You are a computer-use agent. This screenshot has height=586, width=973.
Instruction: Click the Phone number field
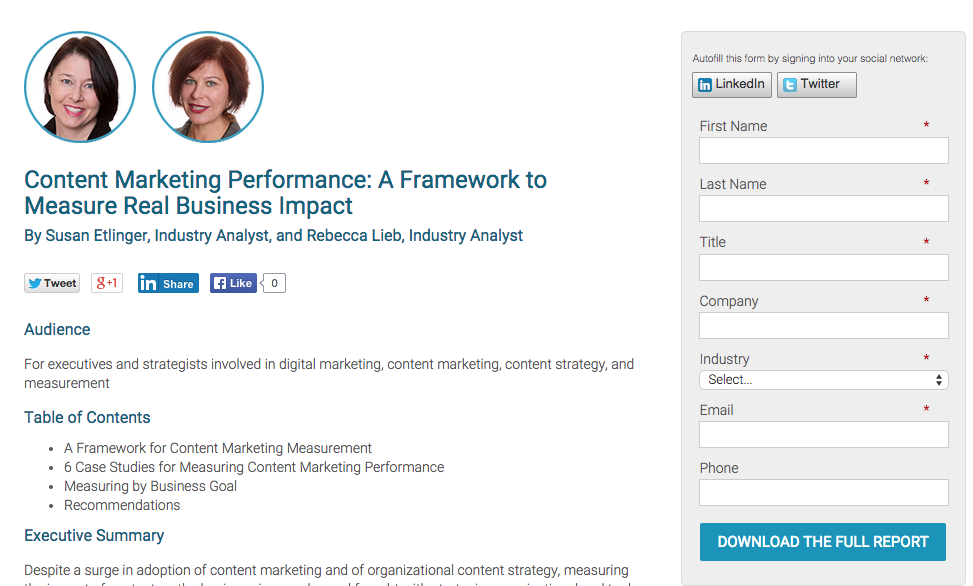coord(823,492)
